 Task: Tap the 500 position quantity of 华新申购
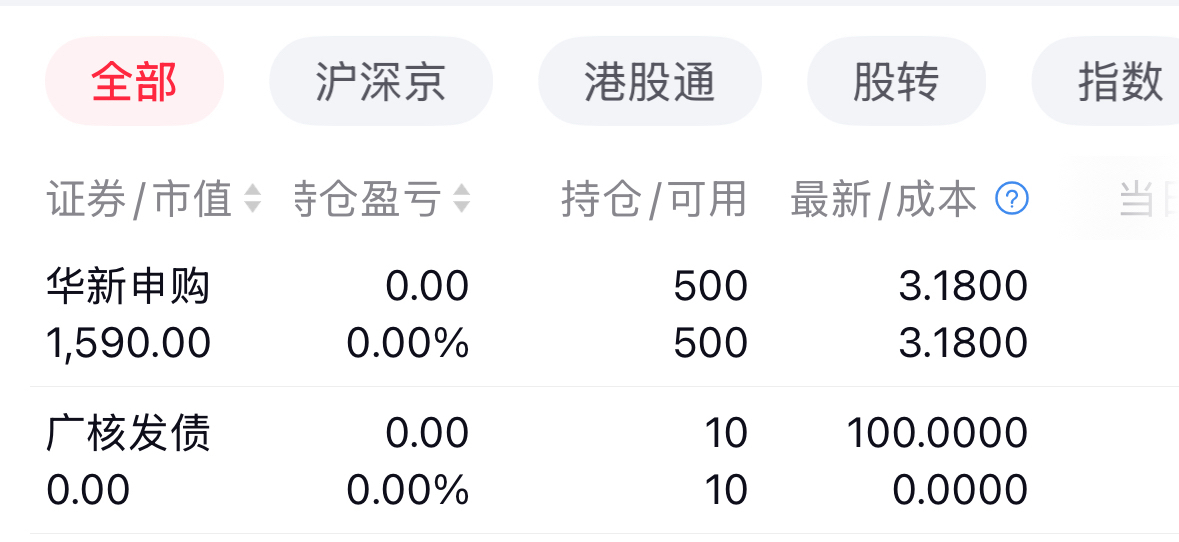tap(711, 286)
